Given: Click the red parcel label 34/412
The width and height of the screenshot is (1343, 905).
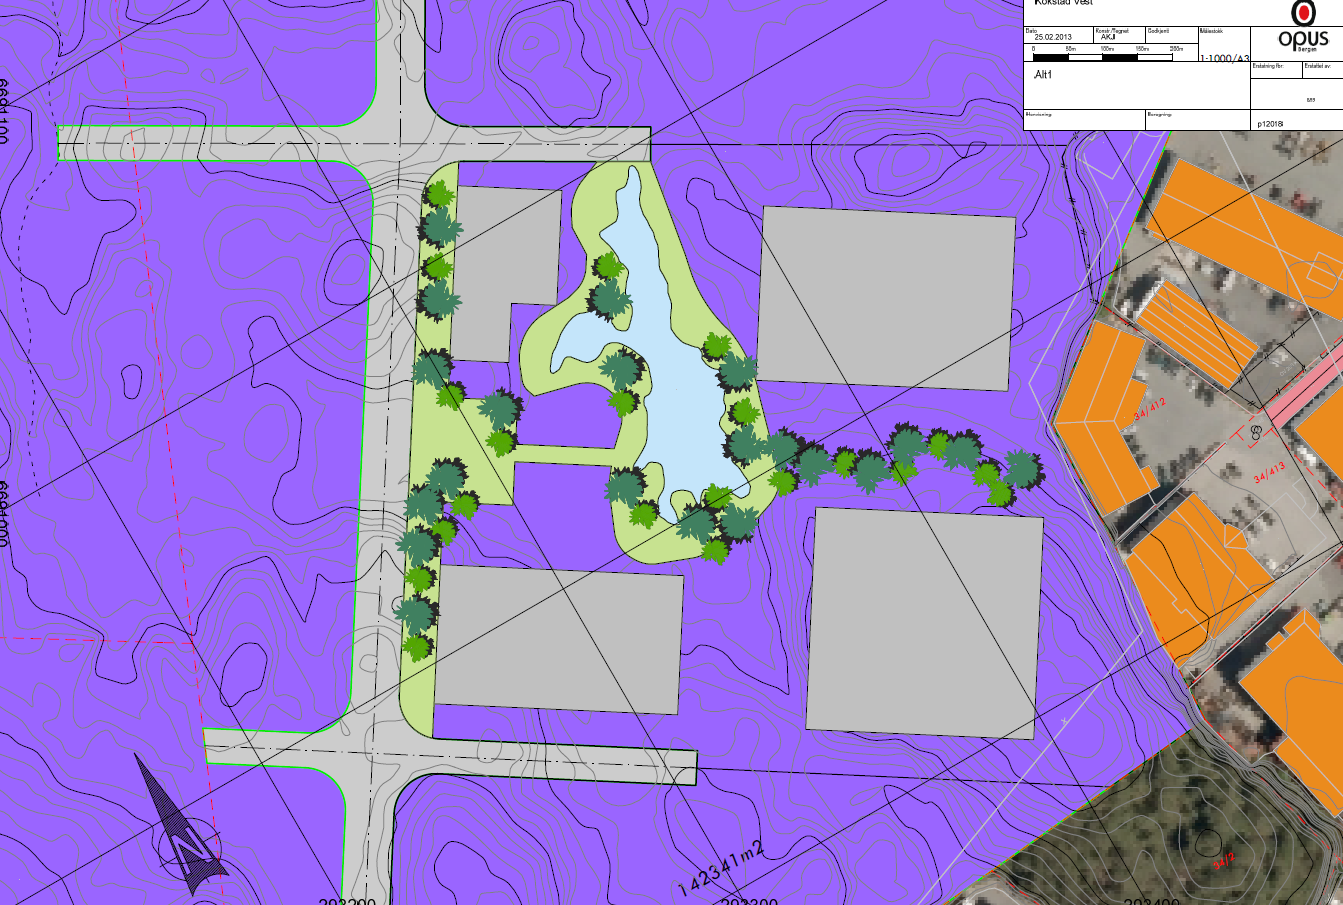Looking at the screenshot, I should tap(1150, 407).
